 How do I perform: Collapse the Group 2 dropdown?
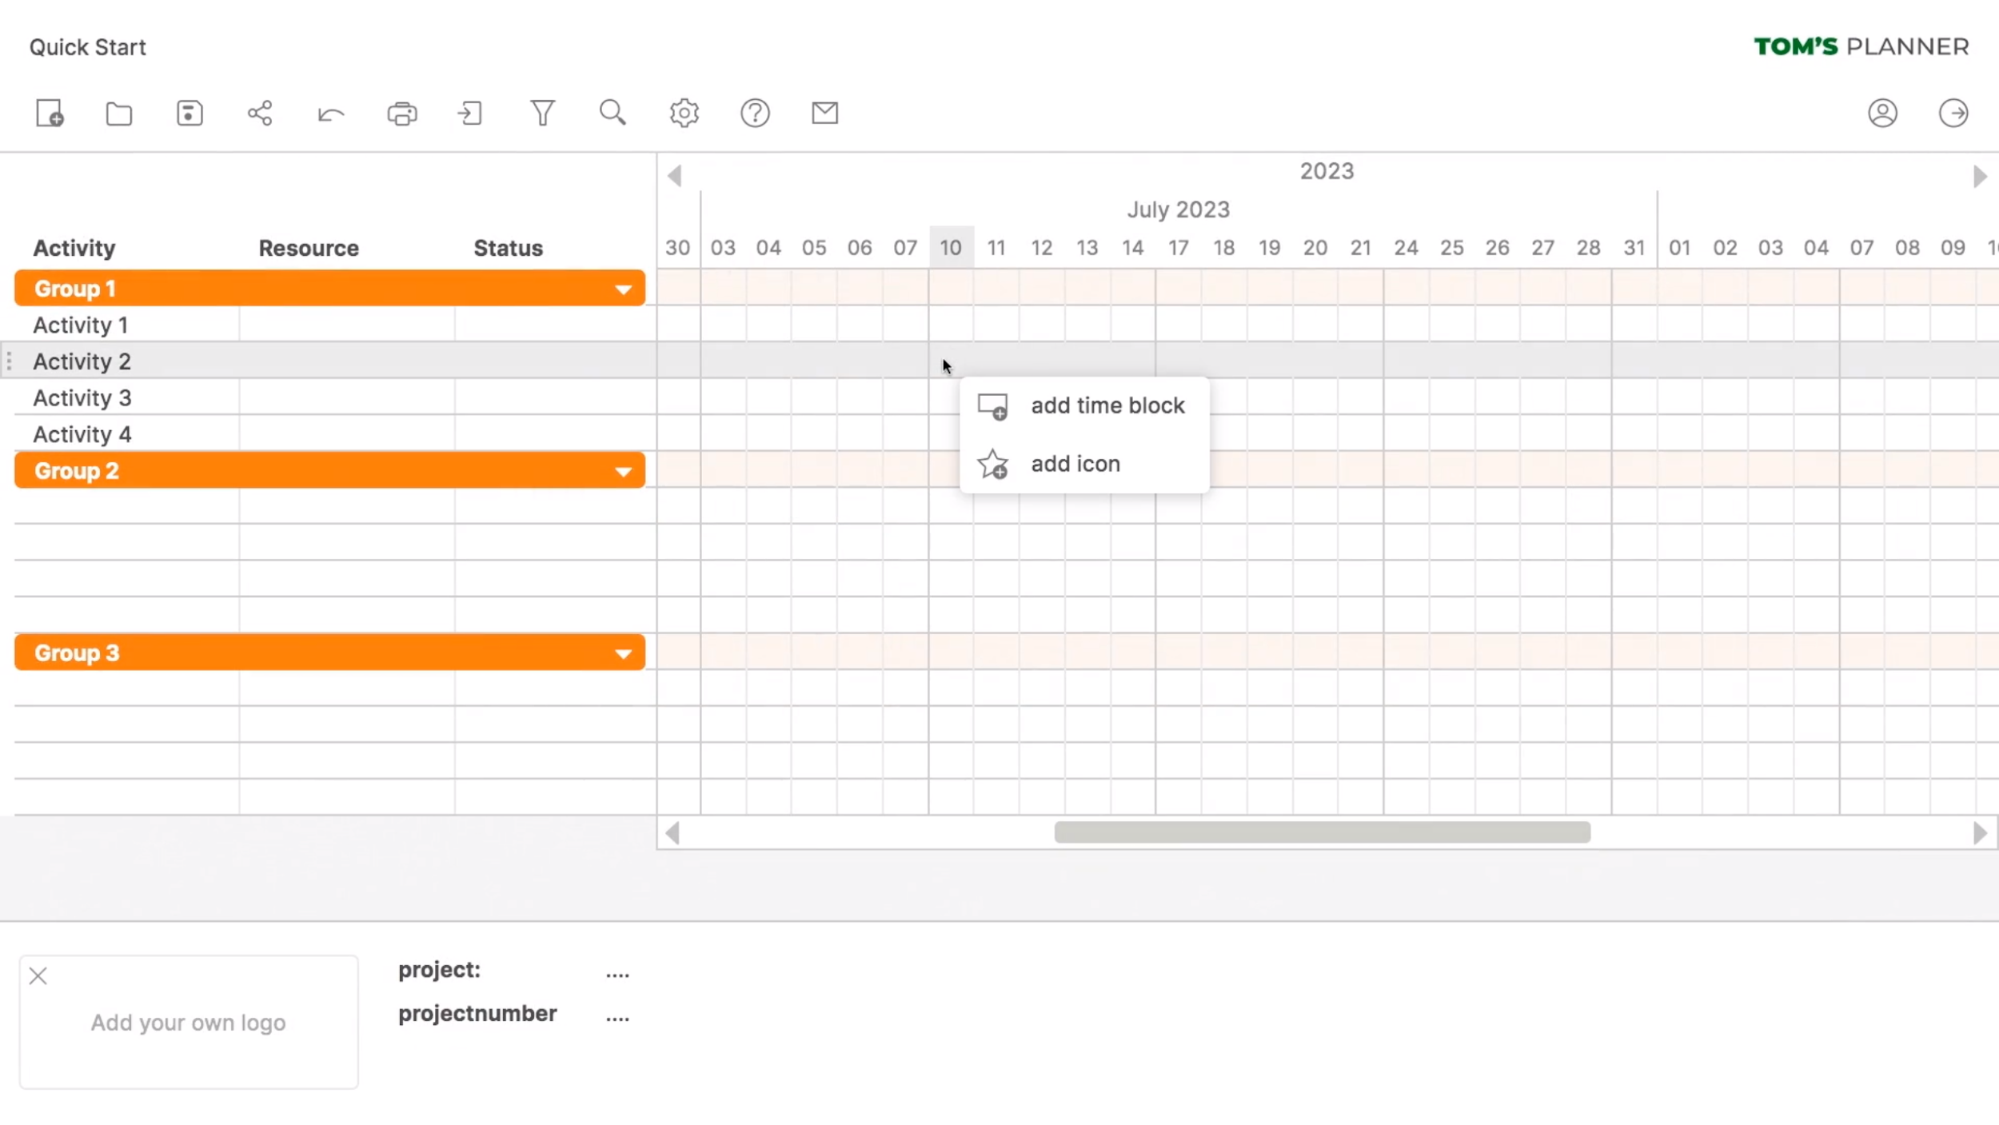[623, 471]
